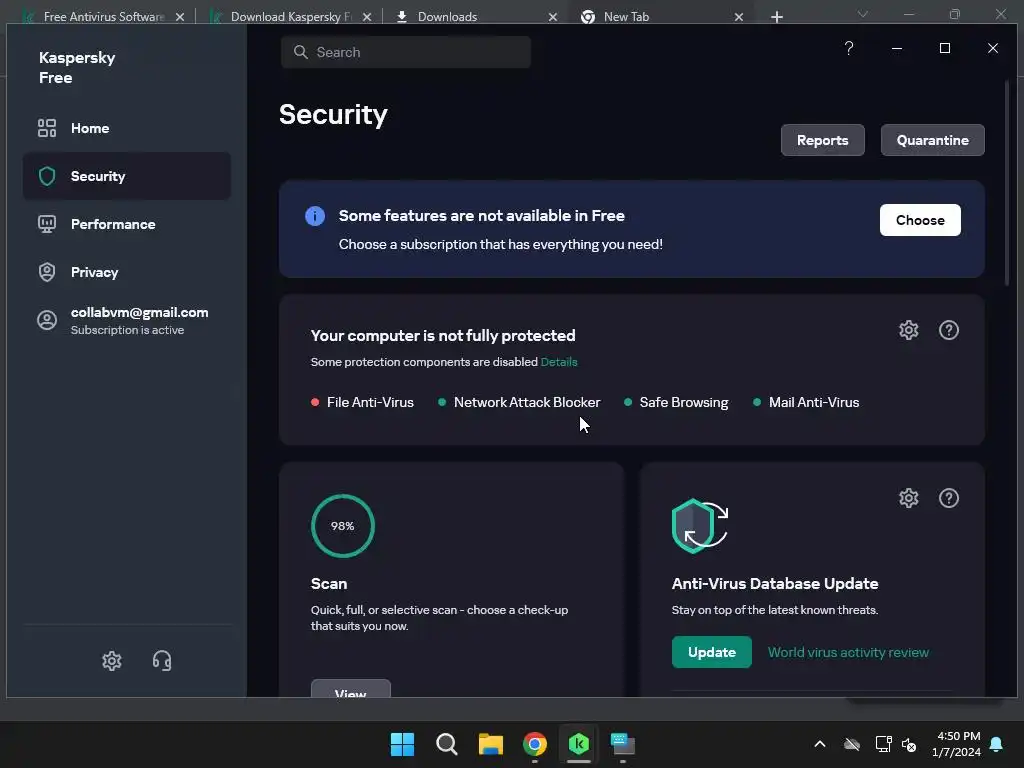Image resolution: width=1024 pixels, height=768 pixels.
Task: Click Choose subscription button
Action: point(920,220)
